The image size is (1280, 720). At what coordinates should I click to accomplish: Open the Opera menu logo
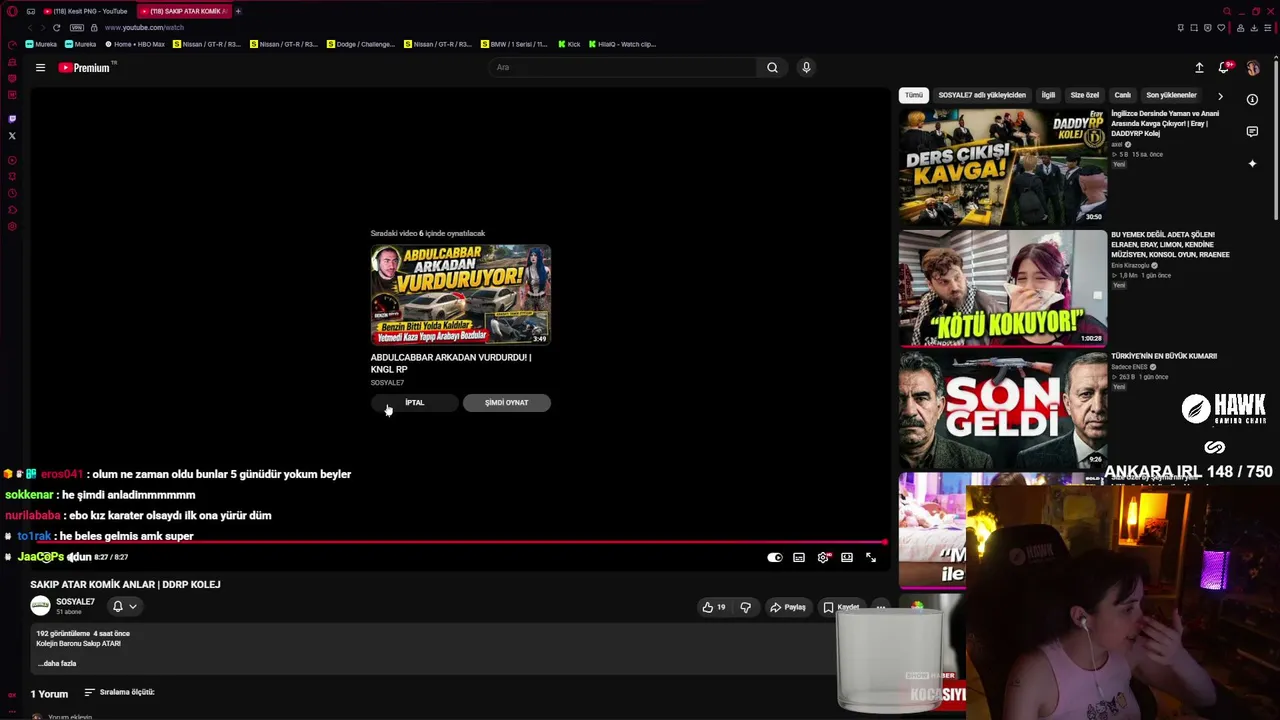click(12, 11)
